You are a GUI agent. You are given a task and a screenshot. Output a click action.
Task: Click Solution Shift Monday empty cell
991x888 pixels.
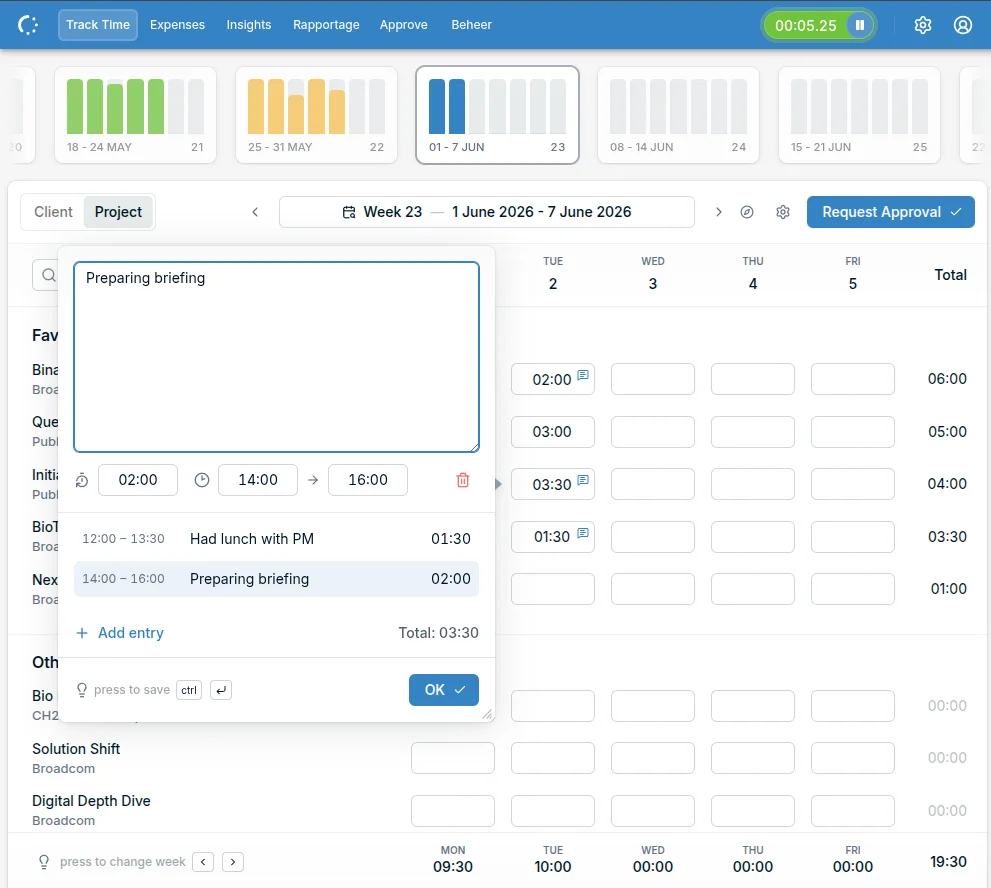[x=453, y=758]
